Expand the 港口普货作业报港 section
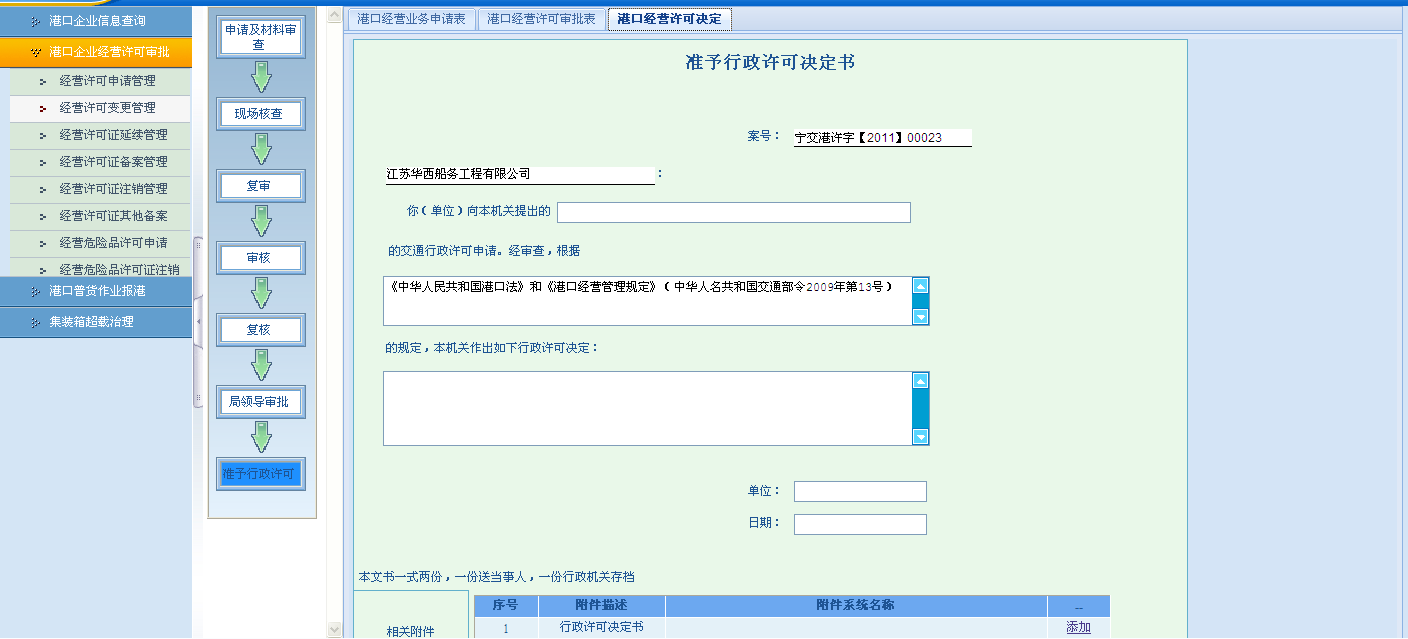This screenshot has width=1408, height=639. pyautogui.click(x=96, y=291)
